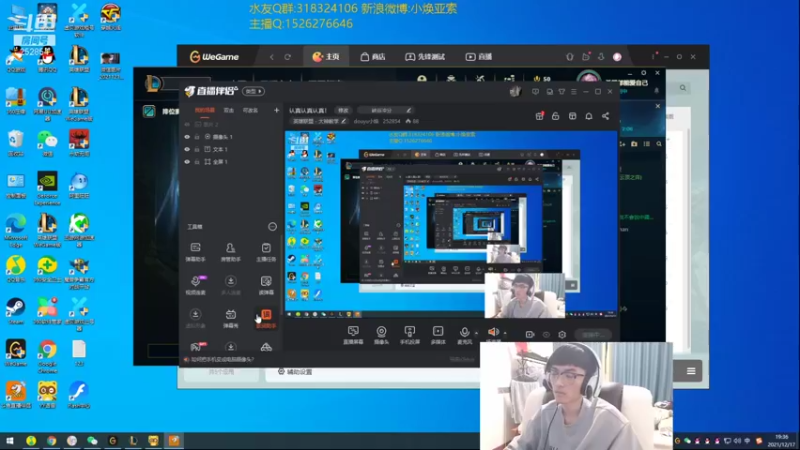
Task: Toggle lock on 文本 1 source
Action: (x=197, y=149)
